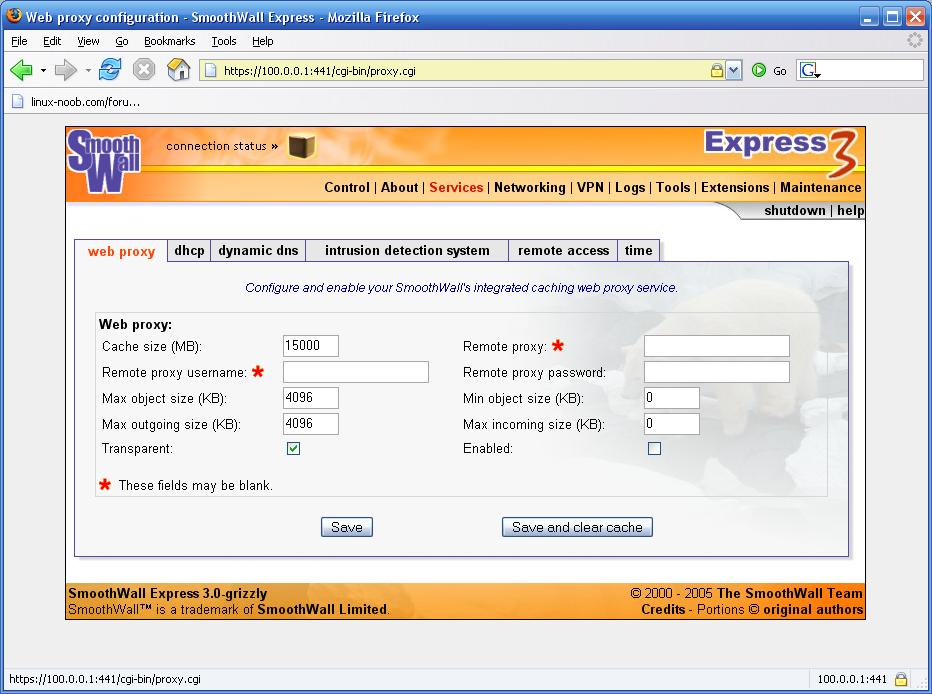Click the SmoothWall Express 3.0-grizzly footer text
Image resolution: width=932 pixels, height=694 pixels.
pyautogui.click(x=168, y=593)
